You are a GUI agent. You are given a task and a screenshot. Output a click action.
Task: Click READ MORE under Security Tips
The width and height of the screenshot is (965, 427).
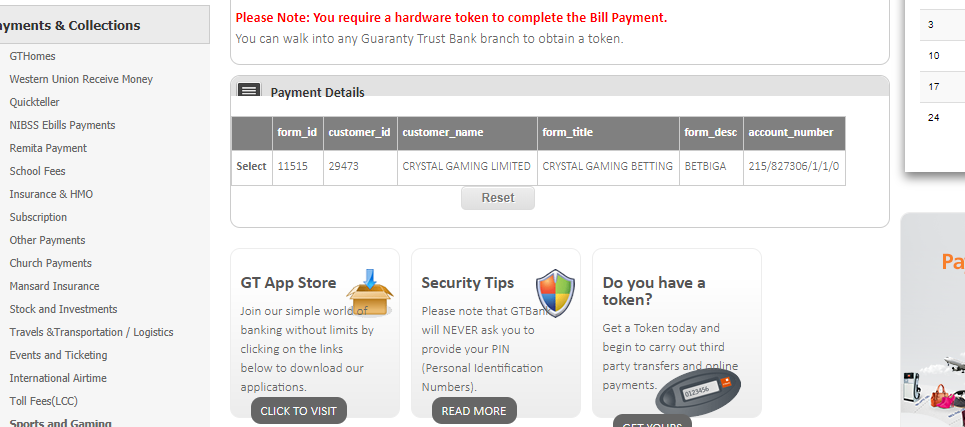[x=474, y=411]
